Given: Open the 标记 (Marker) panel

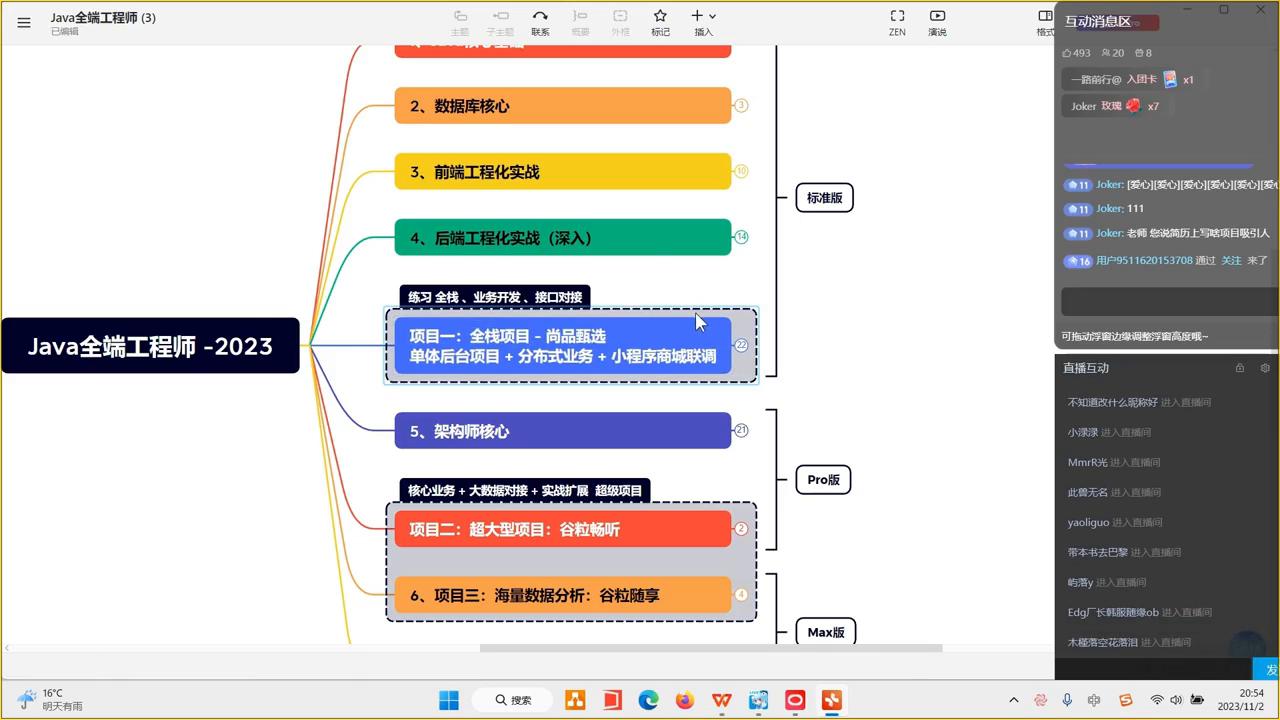Looking at the screenshot, I should [660, 20].
